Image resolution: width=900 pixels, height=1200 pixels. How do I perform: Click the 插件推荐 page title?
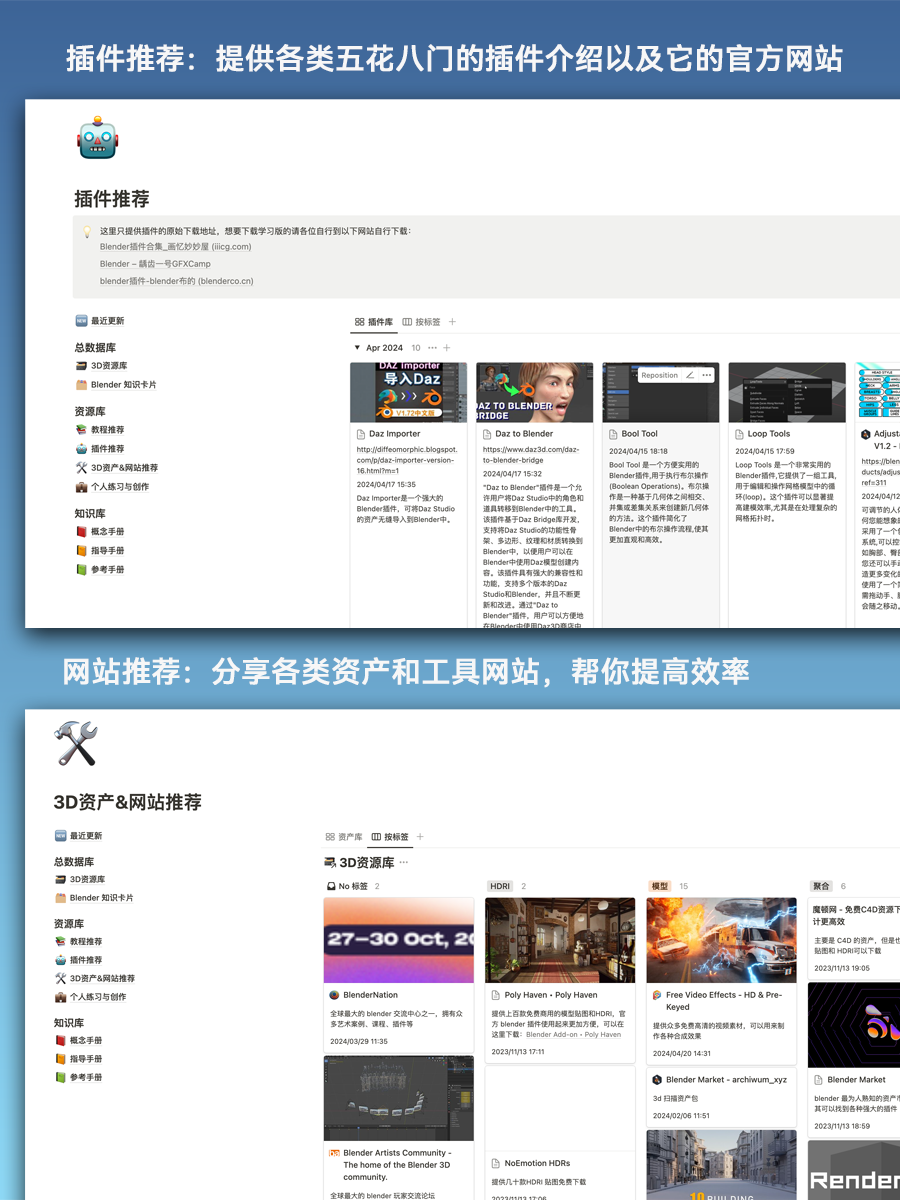pyautogui.click(x=112, y=199)
